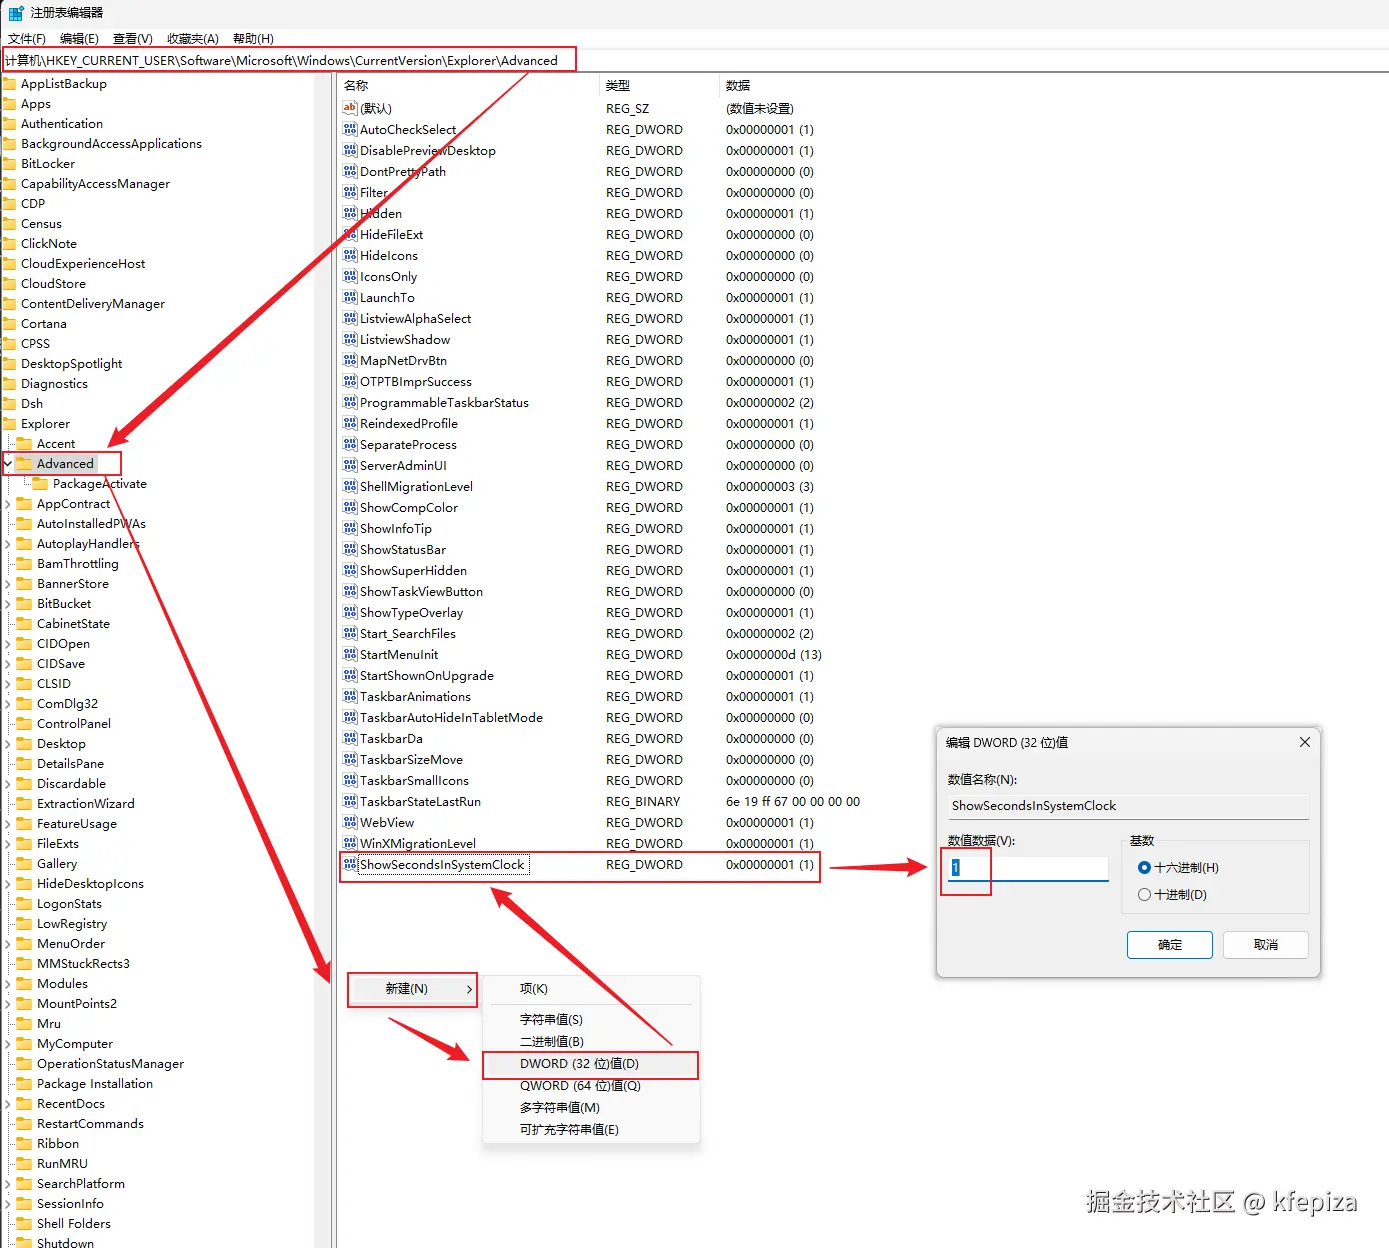Expand the MenuOrder key
Screen dimensions: 1389x1248
(x=8, y=944)
